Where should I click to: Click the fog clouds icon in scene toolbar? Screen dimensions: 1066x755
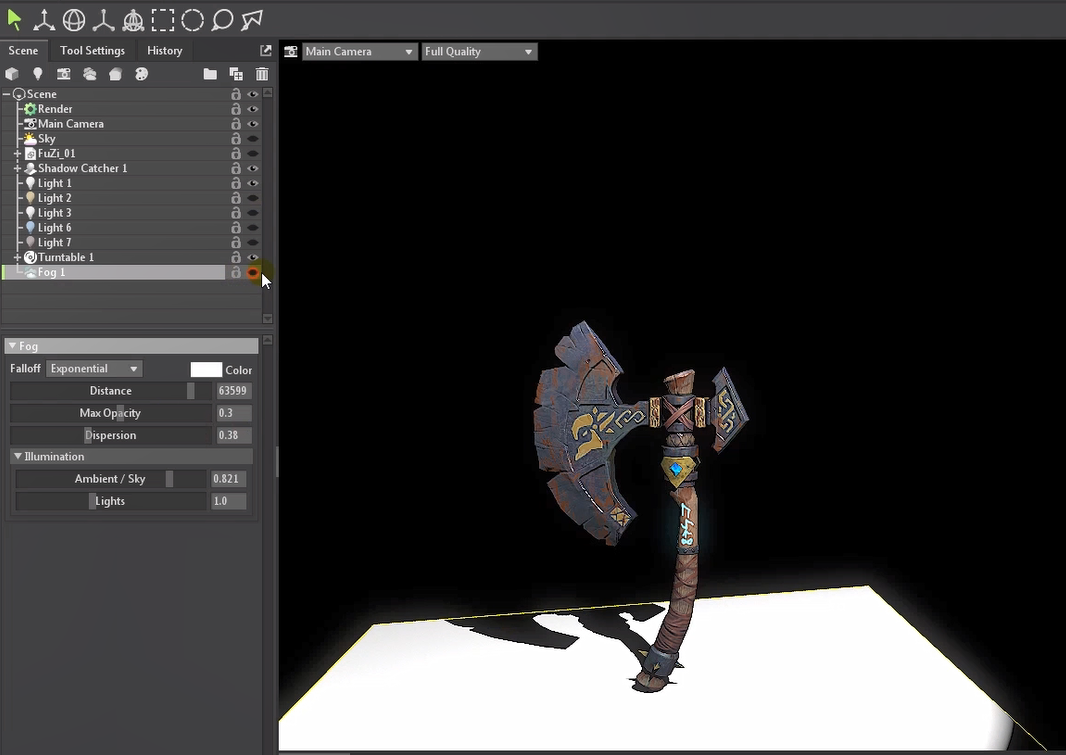point(90,74)
